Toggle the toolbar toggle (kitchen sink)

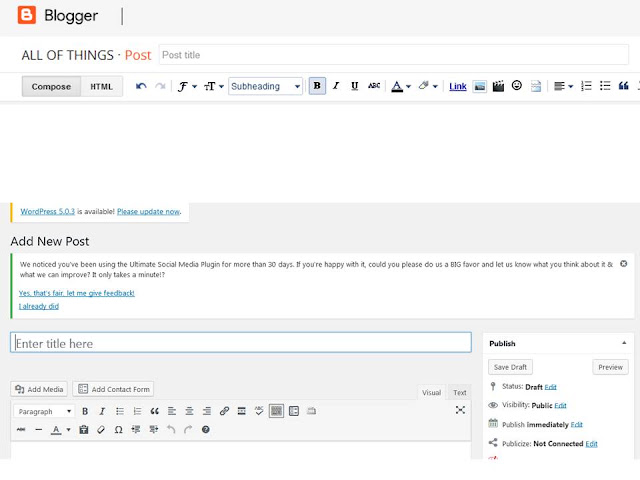tap(276, 411)
